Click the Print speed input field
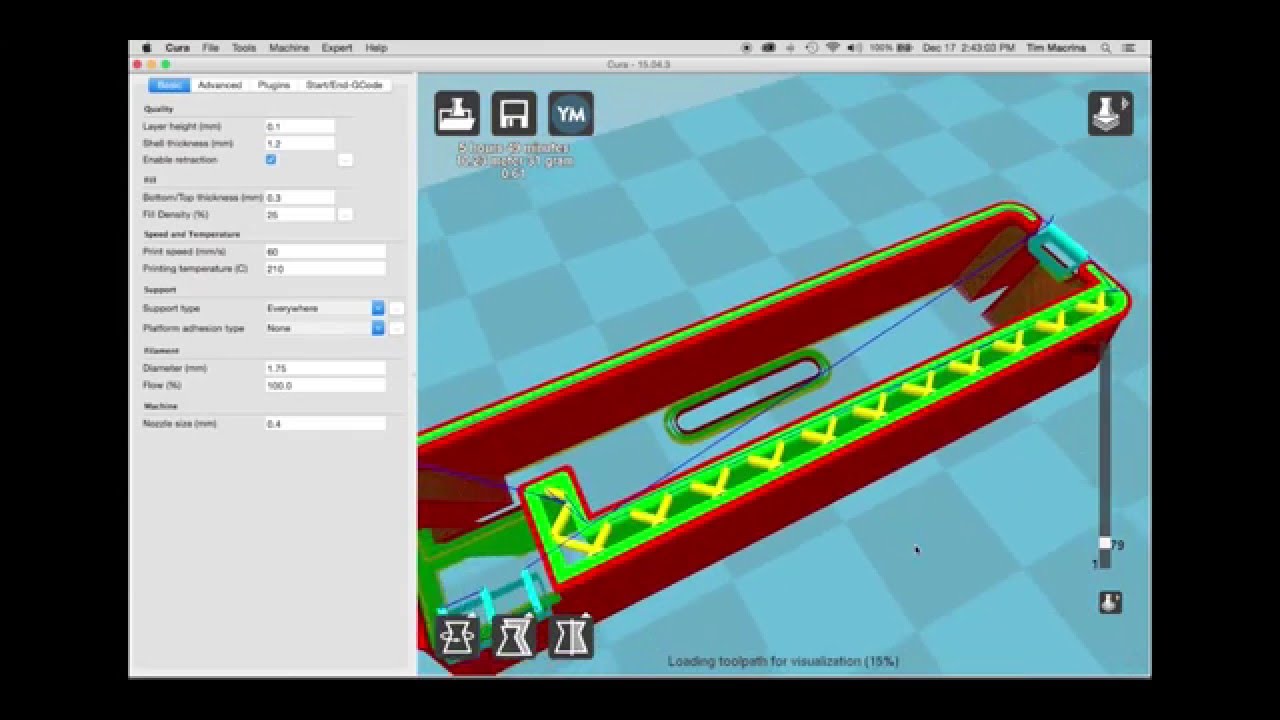This screenshot has height=720, width=1280. (x=325, y=252)
